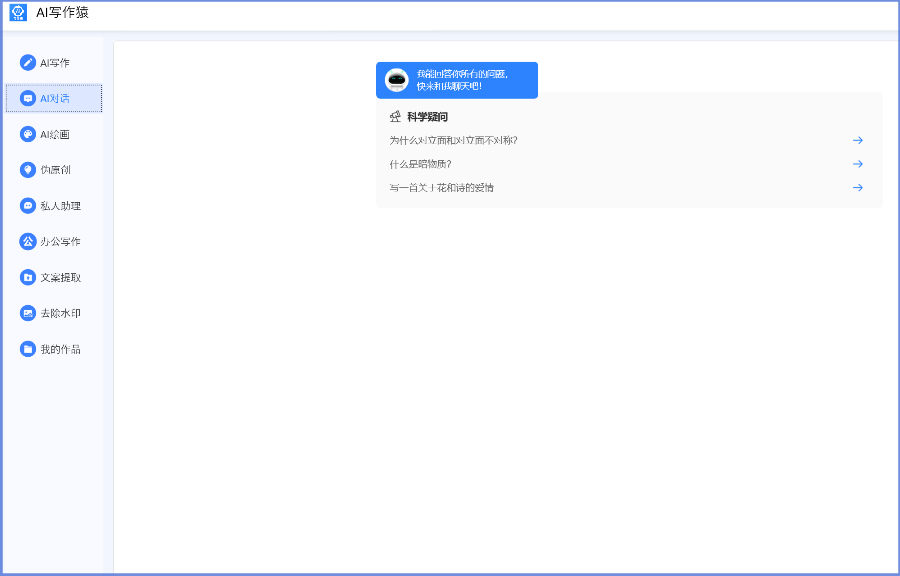Click the blue greeting banner text
Viewport: 900px width, 576px height.
point(462,80)
